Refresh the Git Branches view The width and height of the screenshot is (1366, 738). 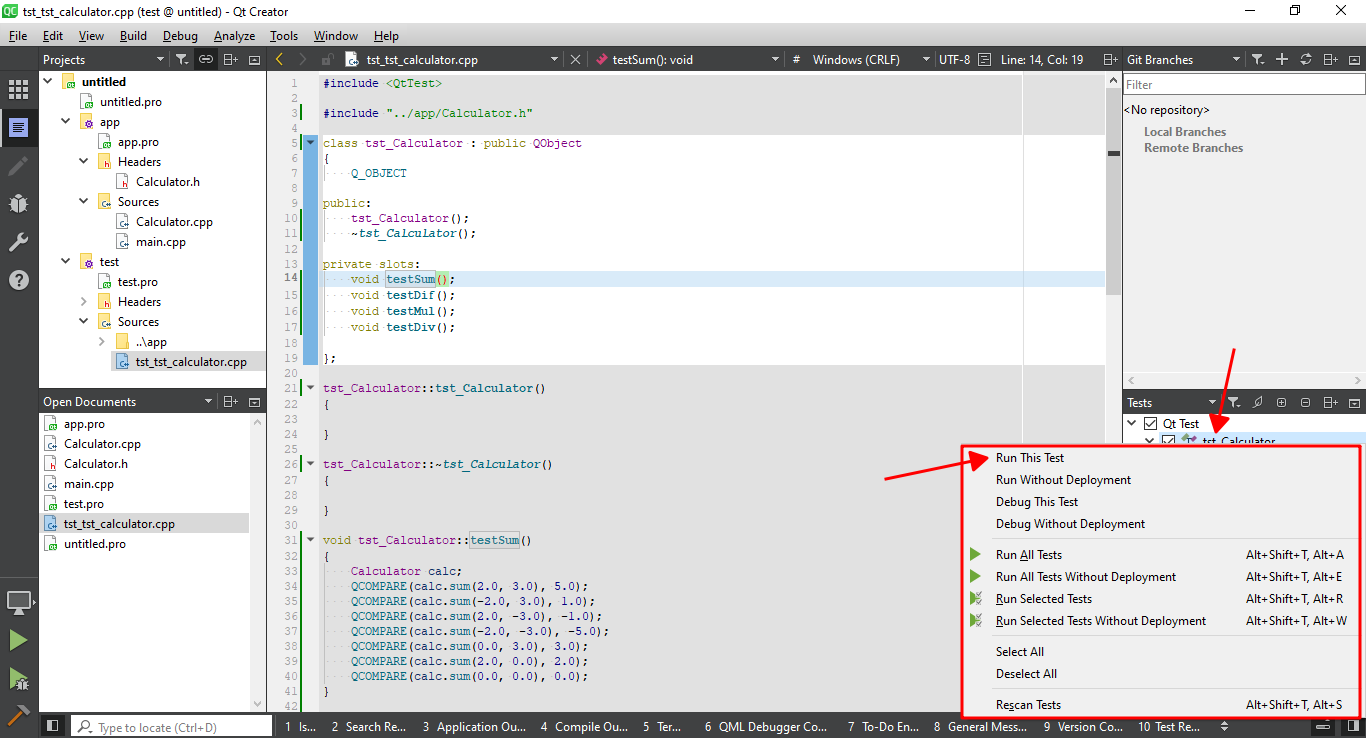point(1306,60)
